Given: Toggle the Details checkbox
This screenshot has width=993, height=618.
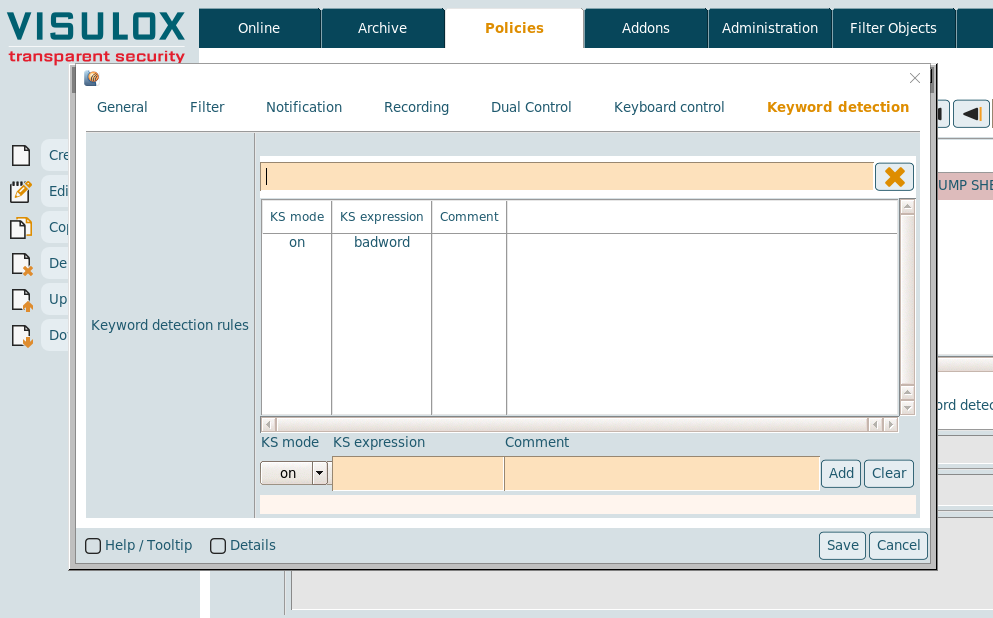Looking at the screenshot, I should 218,546.
